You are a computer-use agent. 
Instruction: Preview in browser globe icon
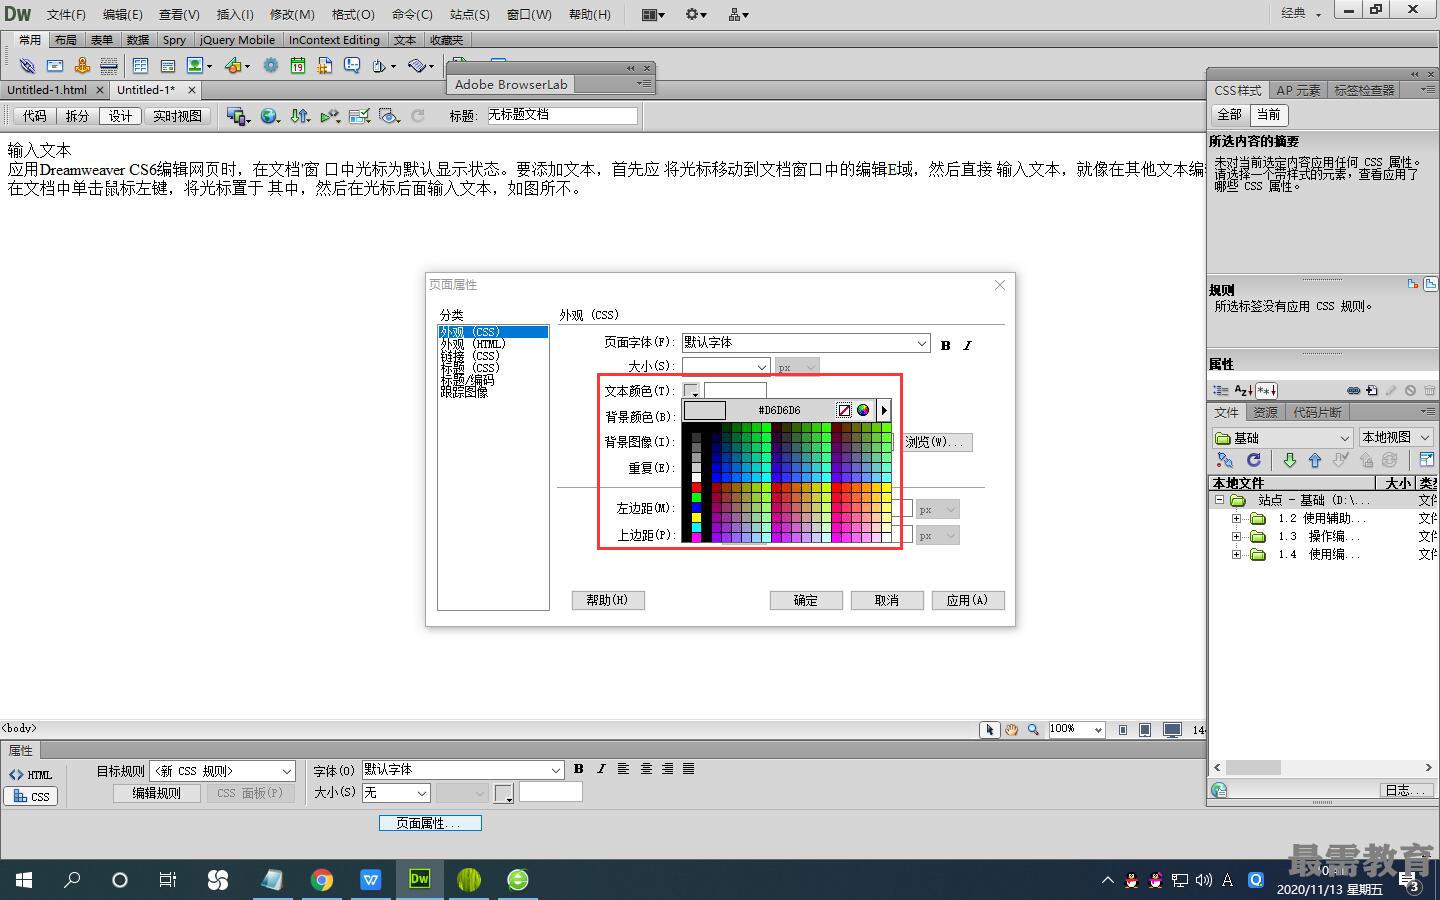click(269, 116)
